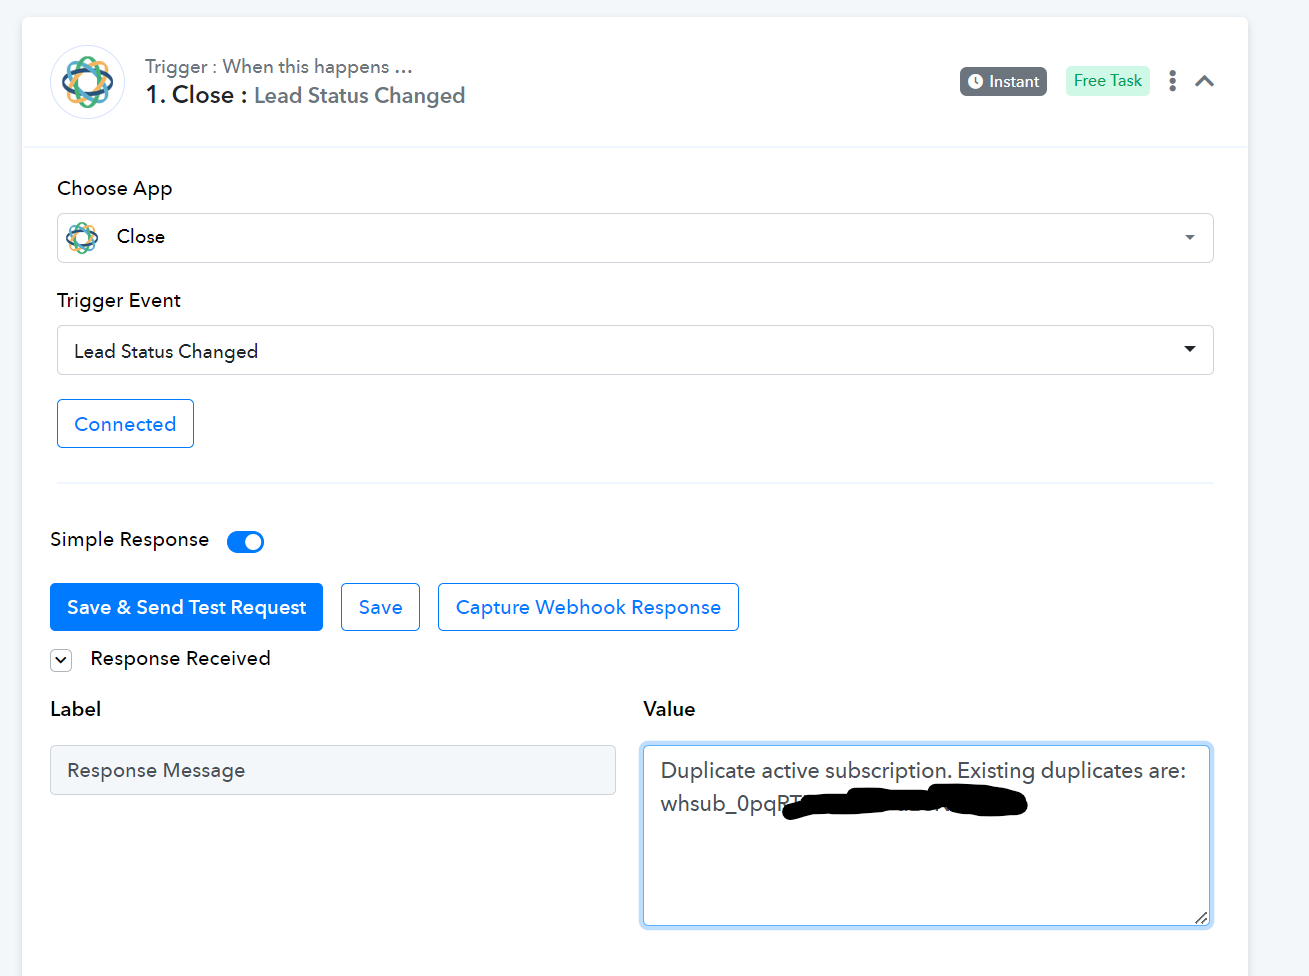Open the Trigger Event dropdown
Viewport: 1309px width, 976px height.
pos(635,350)
